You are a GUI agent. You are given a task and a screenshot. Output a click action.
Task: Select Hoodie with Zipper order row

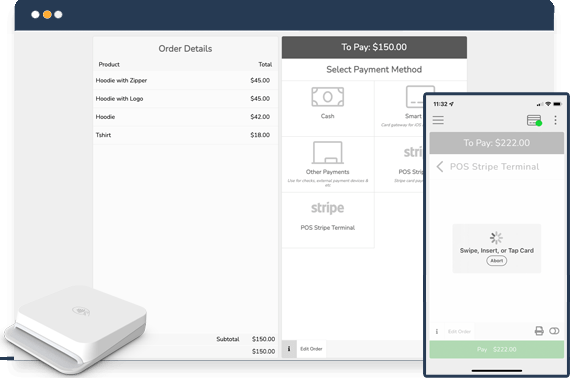click(185, 80)
